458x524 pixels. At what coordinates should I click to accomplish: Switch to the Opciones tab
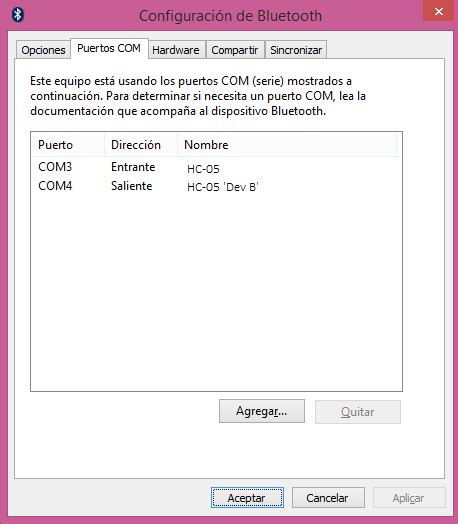[x=43, y=50]
